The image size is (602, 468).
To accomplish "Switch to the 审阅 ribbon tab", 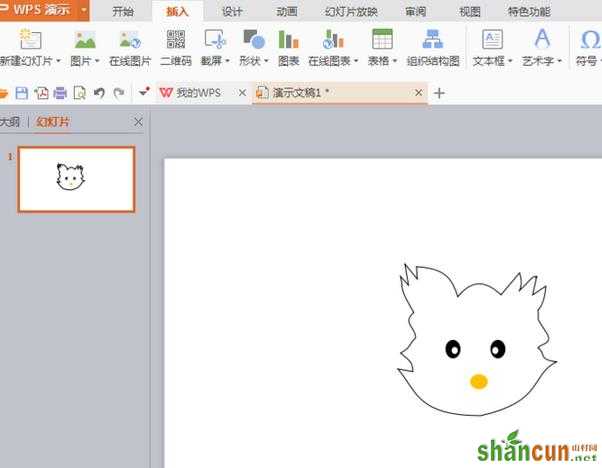I will point(415,12).
